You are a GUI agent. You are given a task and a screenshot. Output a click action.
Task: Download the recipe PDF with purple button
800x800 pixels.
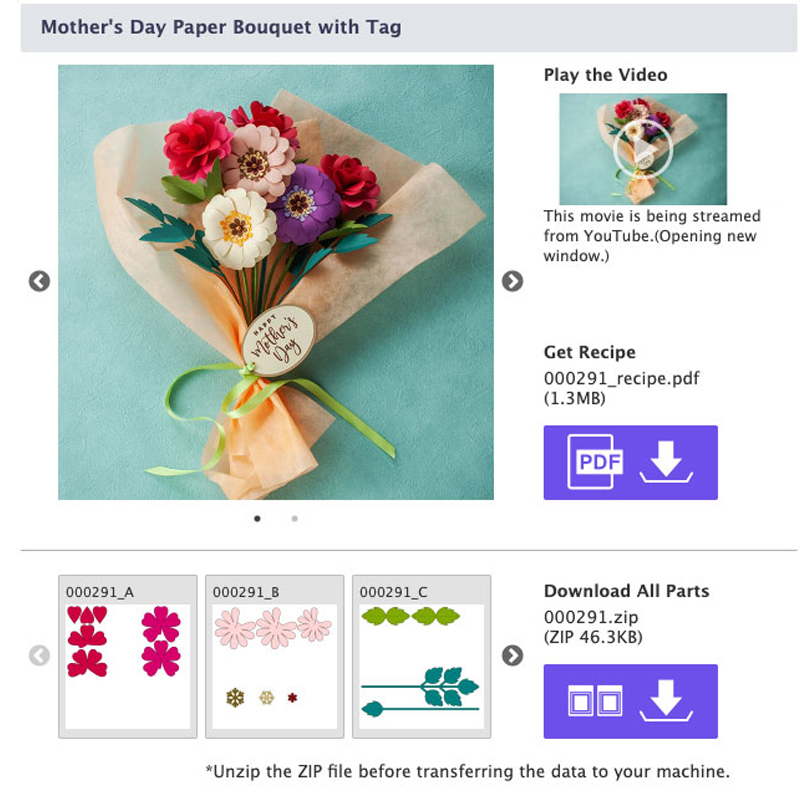click(x=631, y=462)
